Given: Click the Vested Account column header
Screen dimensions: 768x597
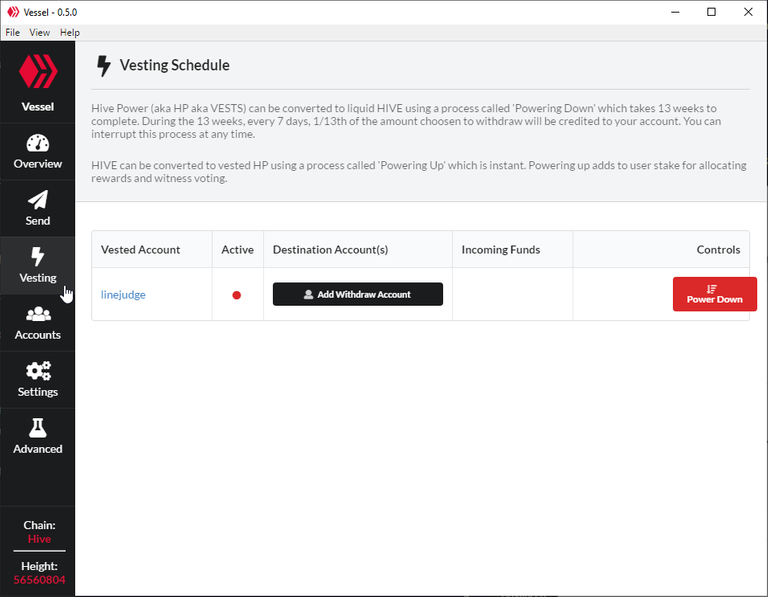Looking at the screenshot, I should [141, 249].
